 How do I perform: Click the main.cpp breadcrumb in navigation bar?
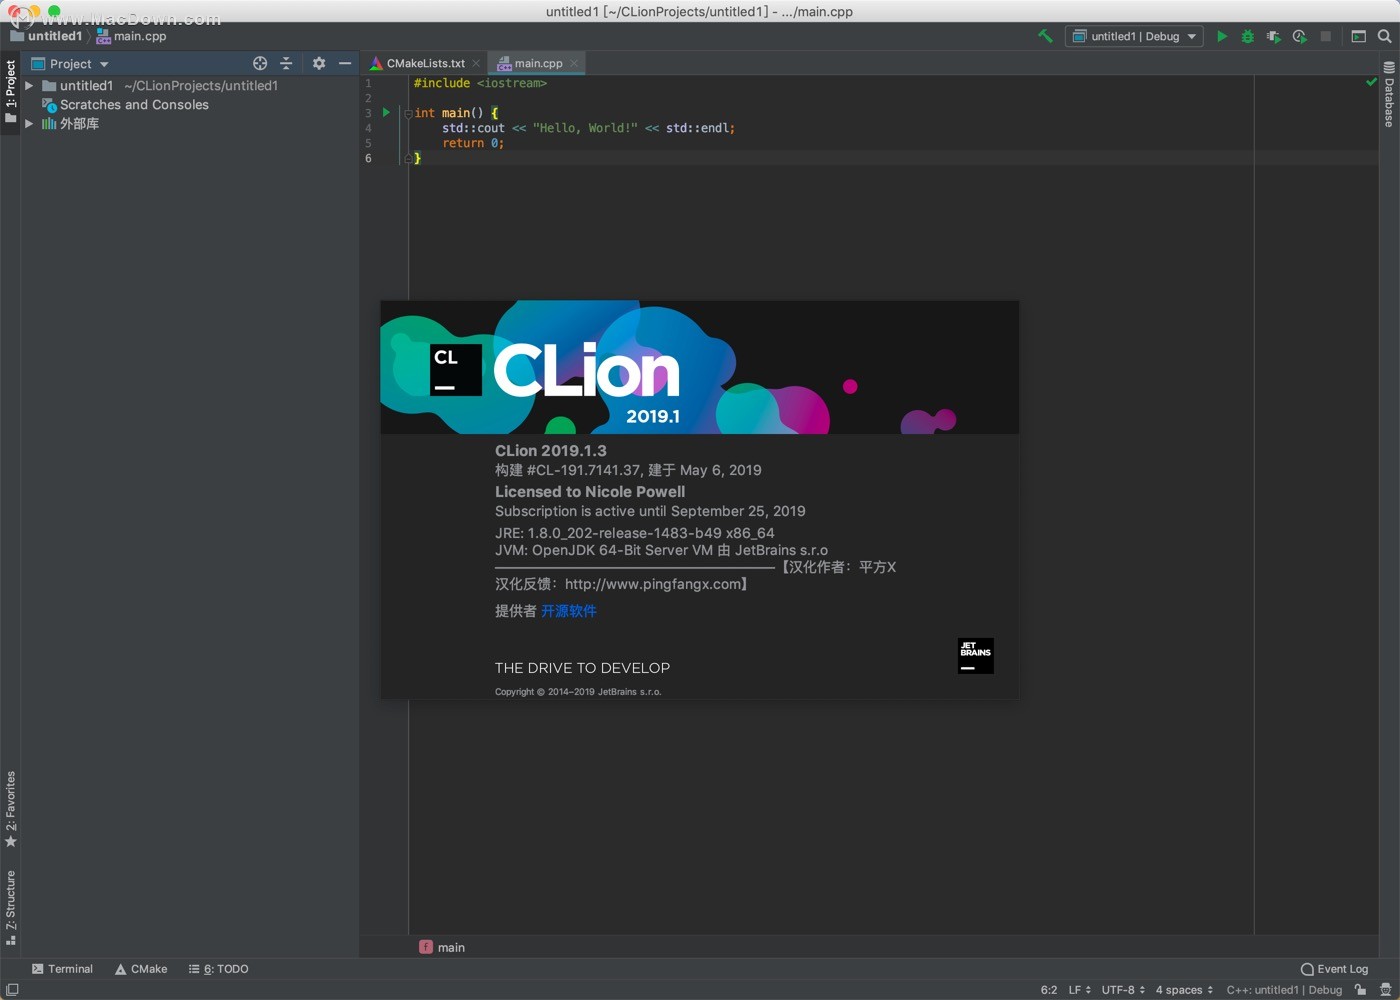(x=131, y=36)
